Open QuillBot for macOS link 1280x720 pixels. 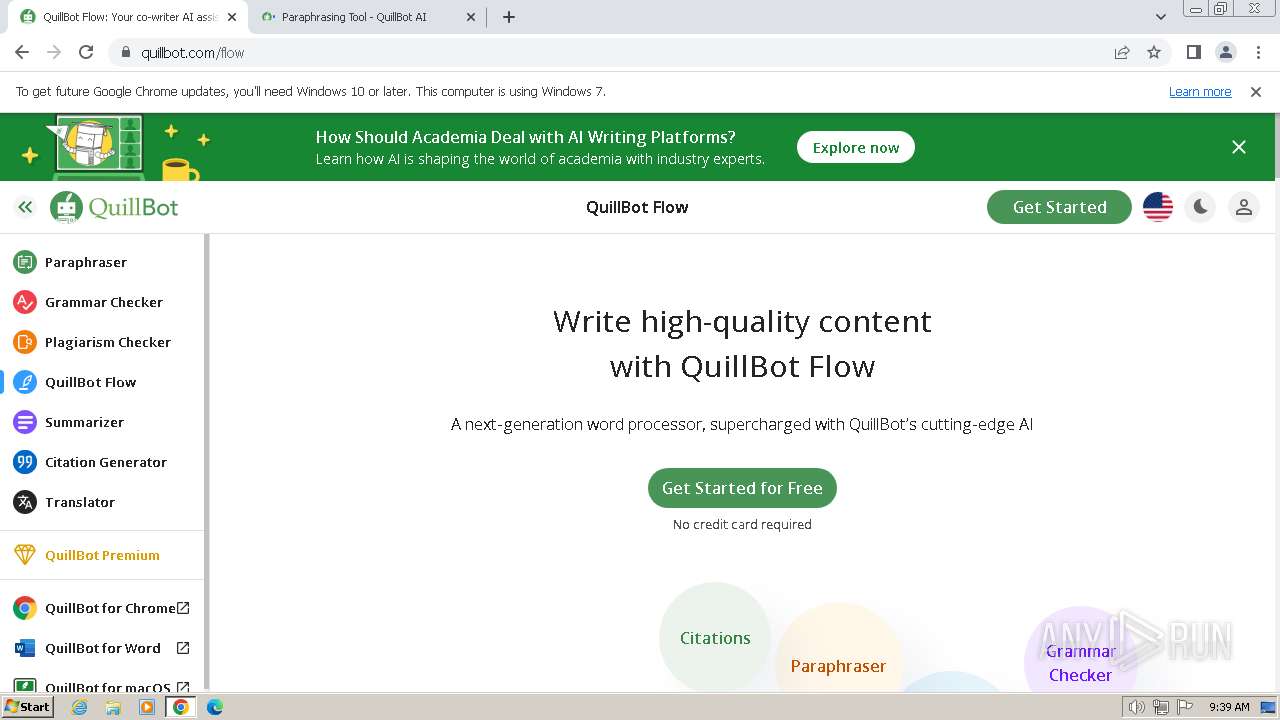pyautogui.click(x=108, y=687)
